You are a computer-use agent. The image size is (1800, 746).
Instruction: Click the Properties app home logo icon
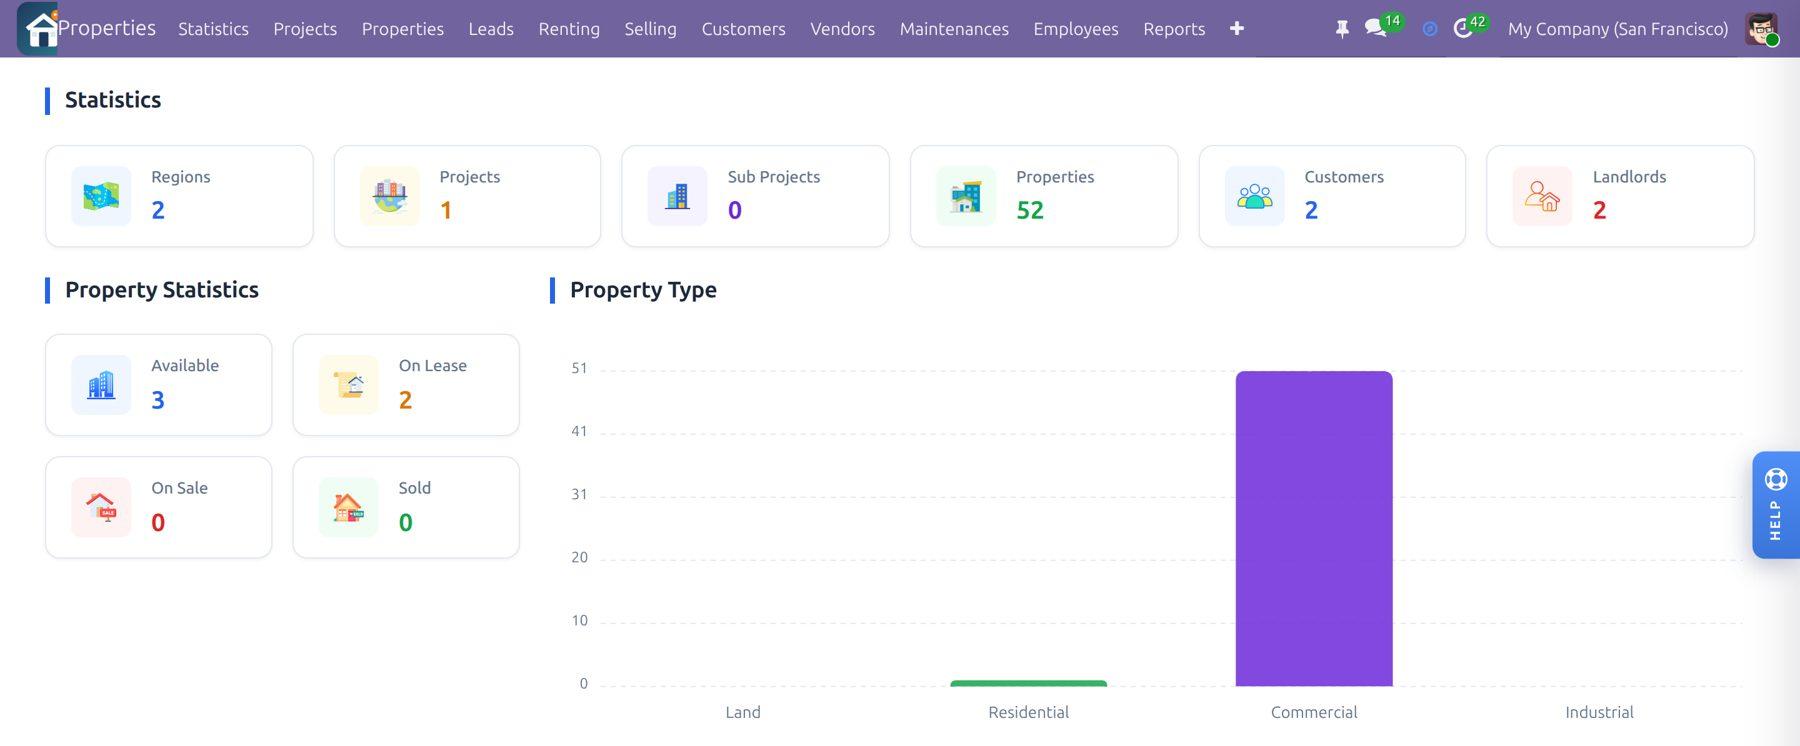pos(38,28)
